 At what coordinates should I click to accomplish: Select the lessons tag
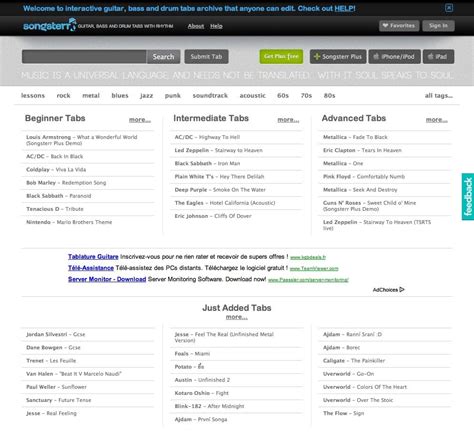(33, 96)
